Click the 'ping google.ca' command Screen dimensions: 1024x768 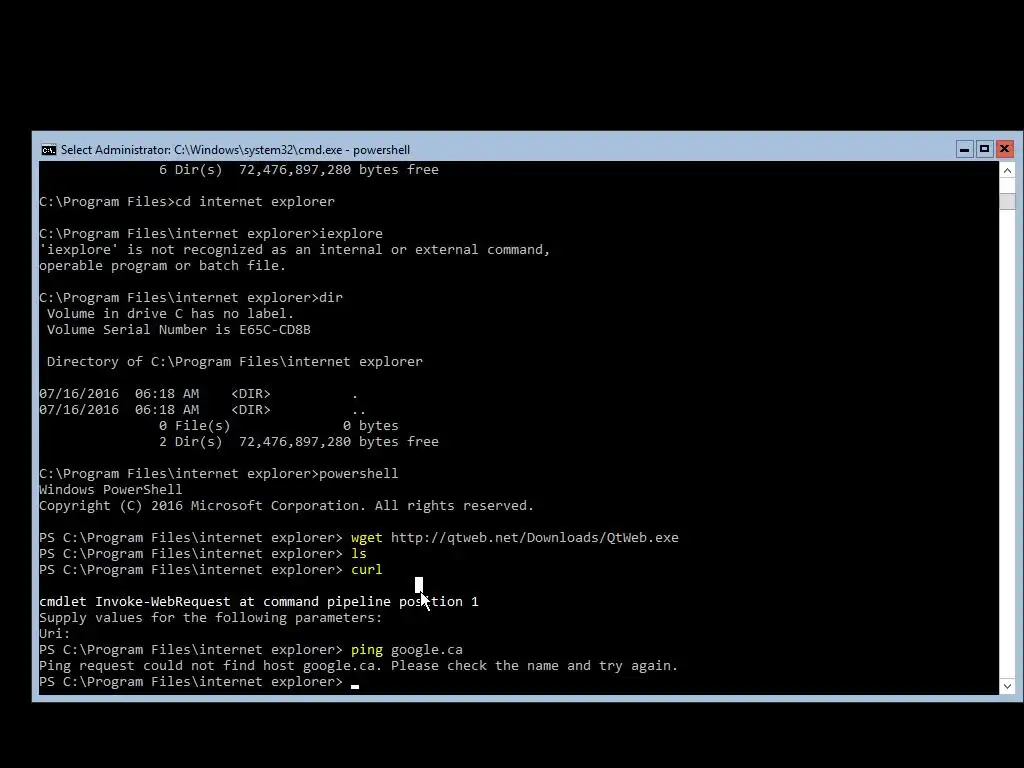click(407, 650)
